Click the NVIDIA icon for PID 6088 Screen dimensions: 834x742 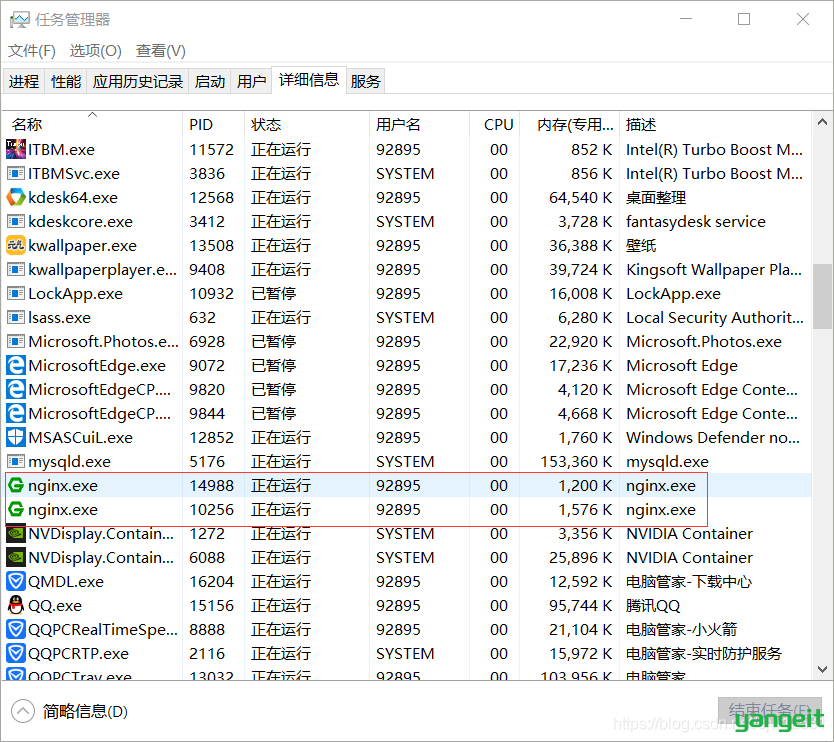click(15, 557)
